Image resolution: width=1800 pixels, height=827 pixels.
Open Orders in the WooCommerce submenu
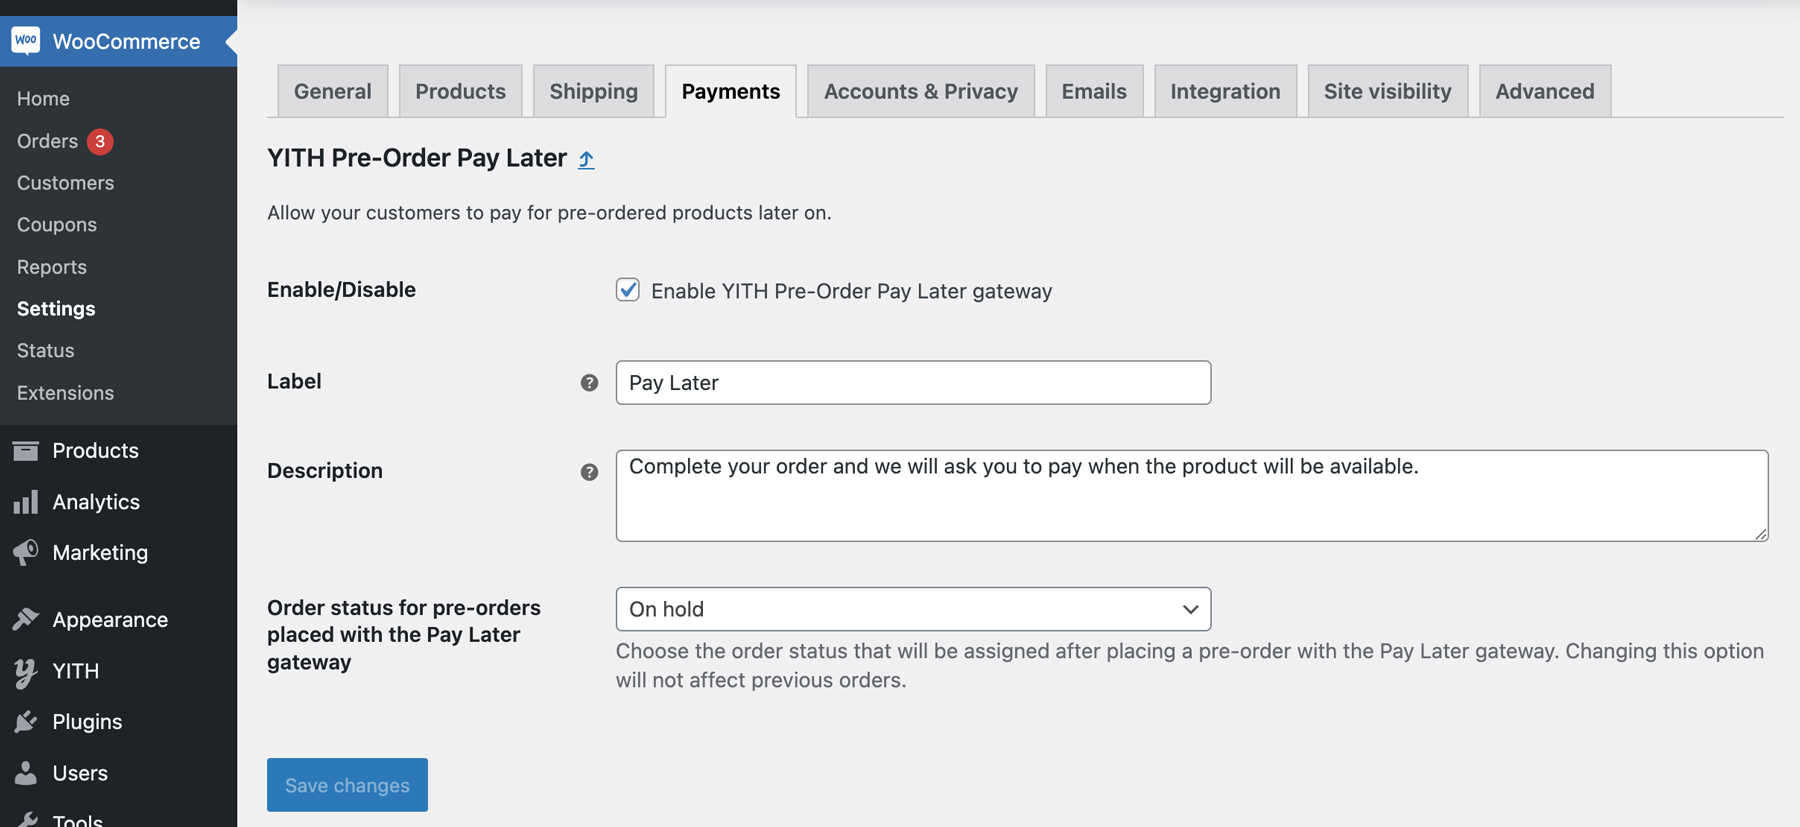tap(47, 141)
